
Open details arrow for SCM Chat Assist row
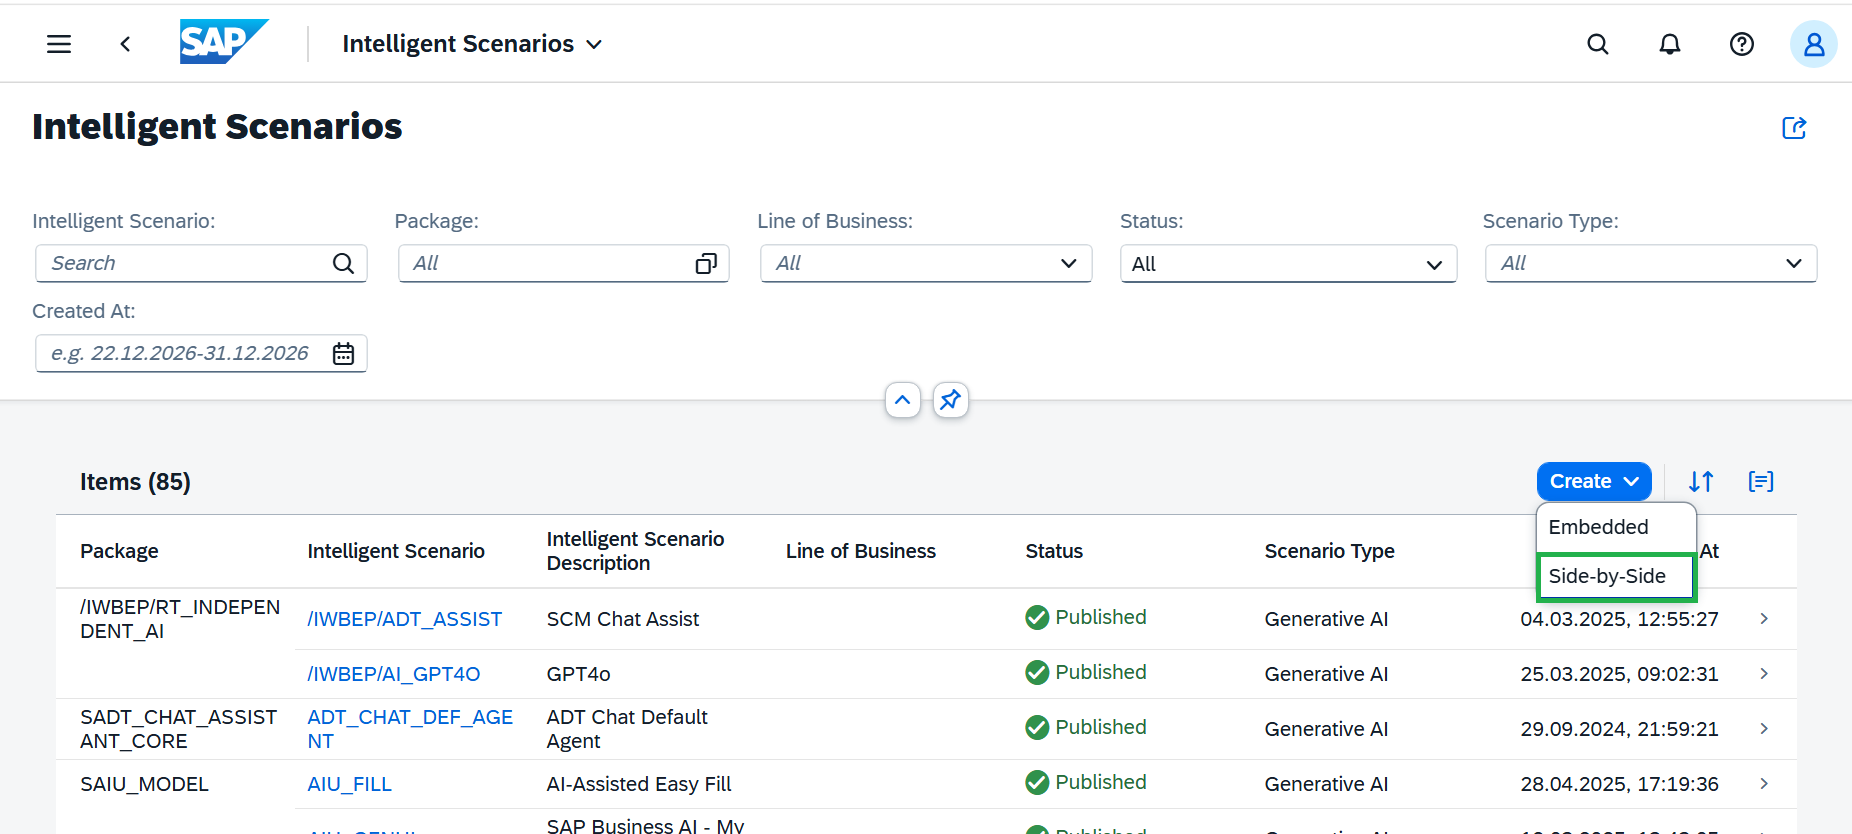1764,619
